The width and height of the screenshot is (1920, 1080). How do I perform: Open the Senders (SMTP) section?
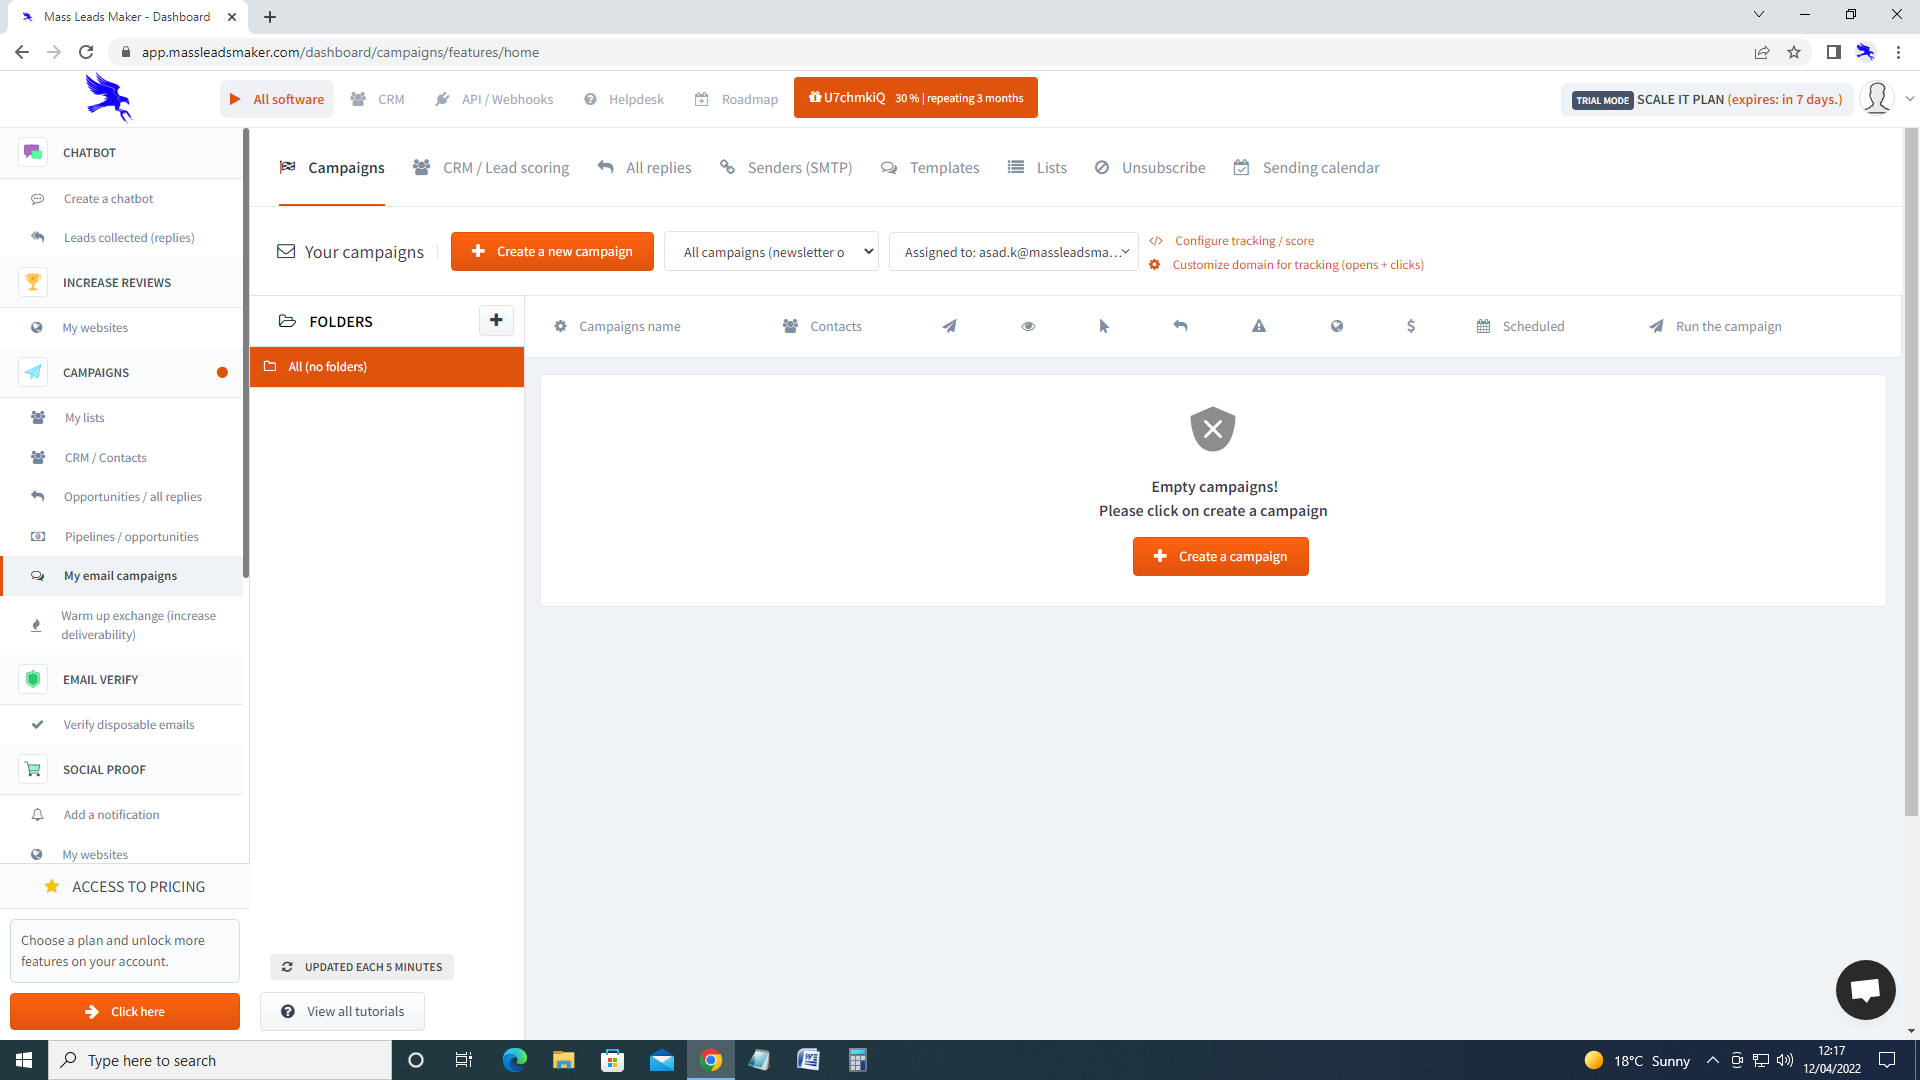(799, 167)
